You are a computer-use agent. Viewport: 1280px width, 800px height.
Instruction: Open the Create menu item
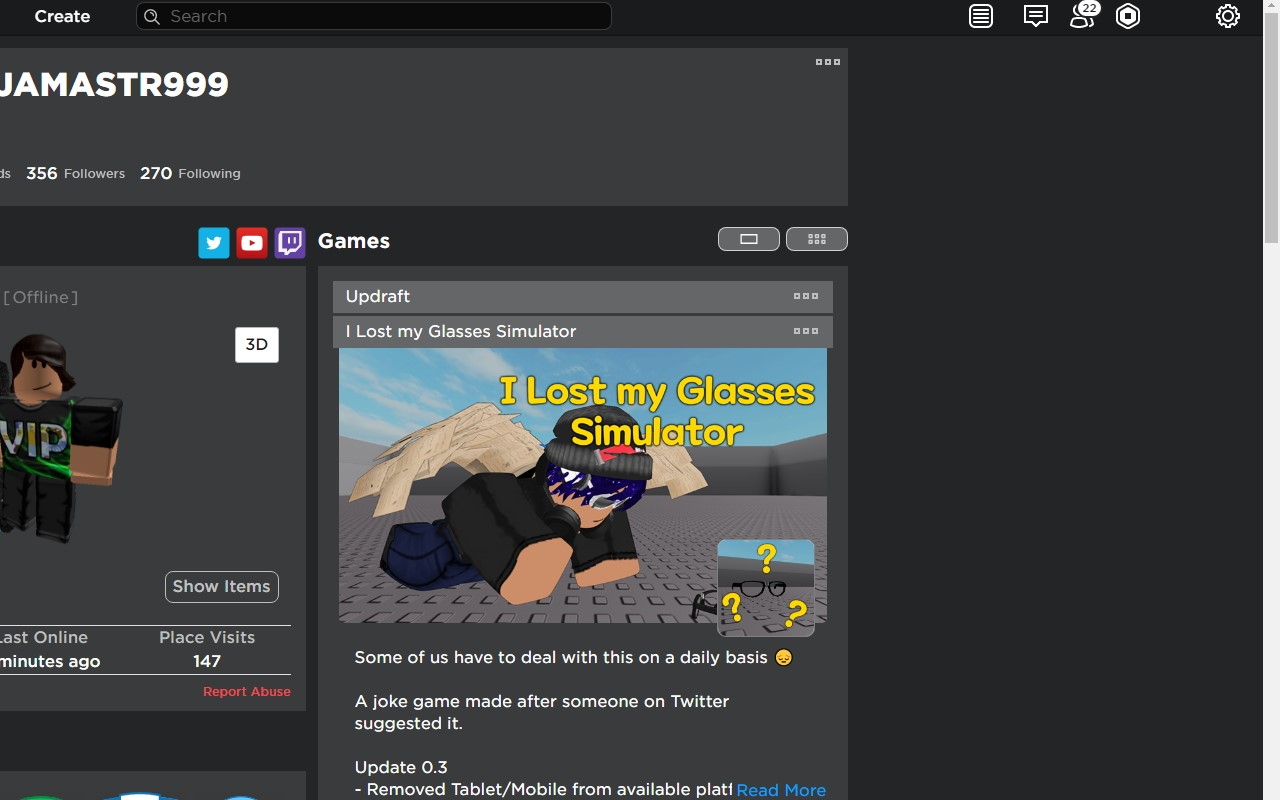62,16
